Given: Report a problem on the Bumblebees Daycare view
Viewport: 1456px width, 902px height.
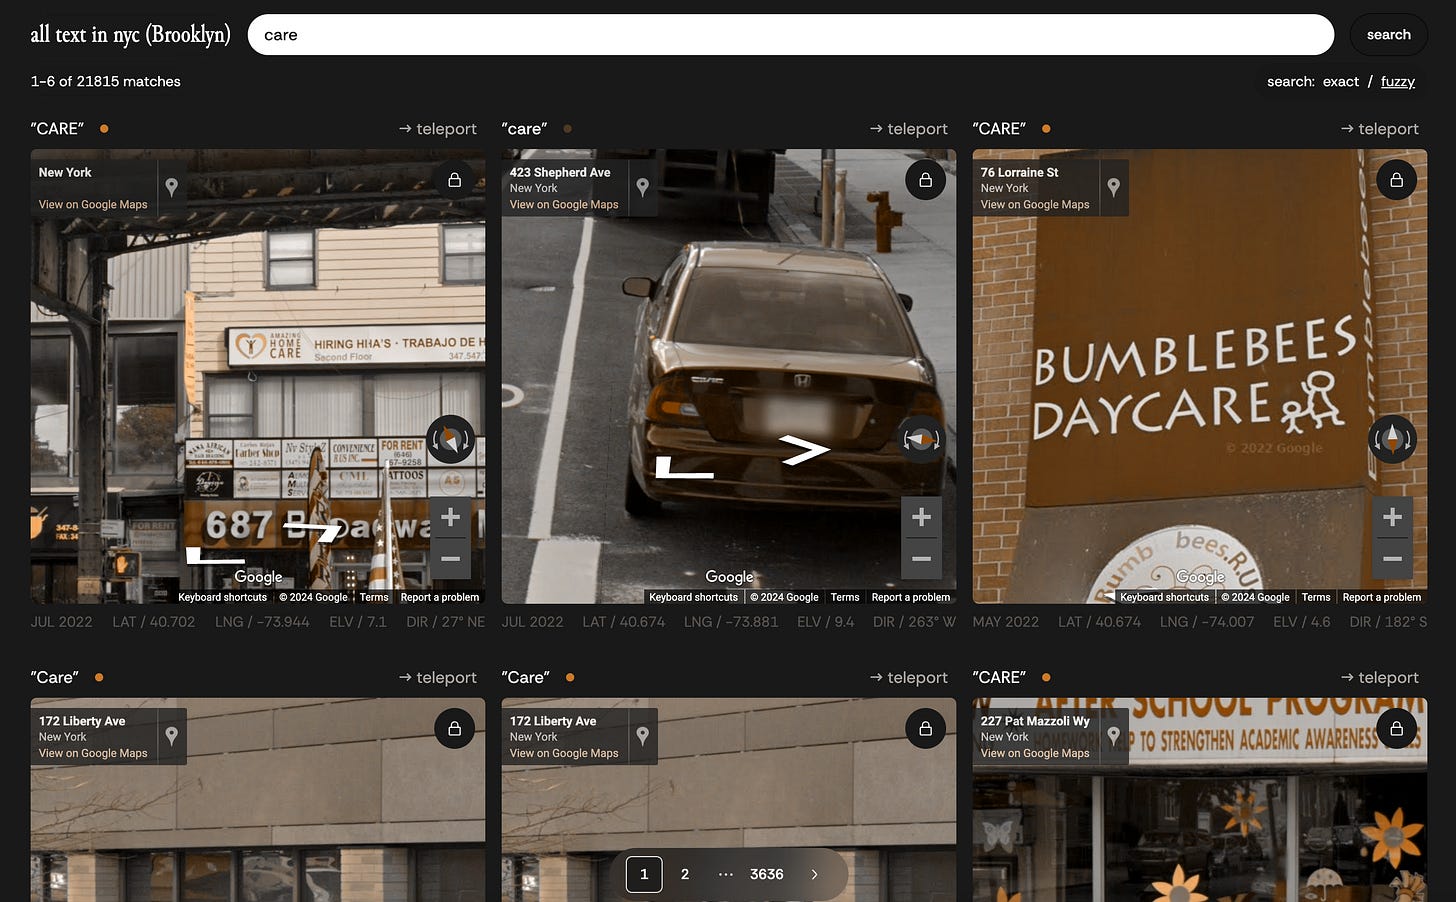Looking at the screenshot, I should [1382, 597].
